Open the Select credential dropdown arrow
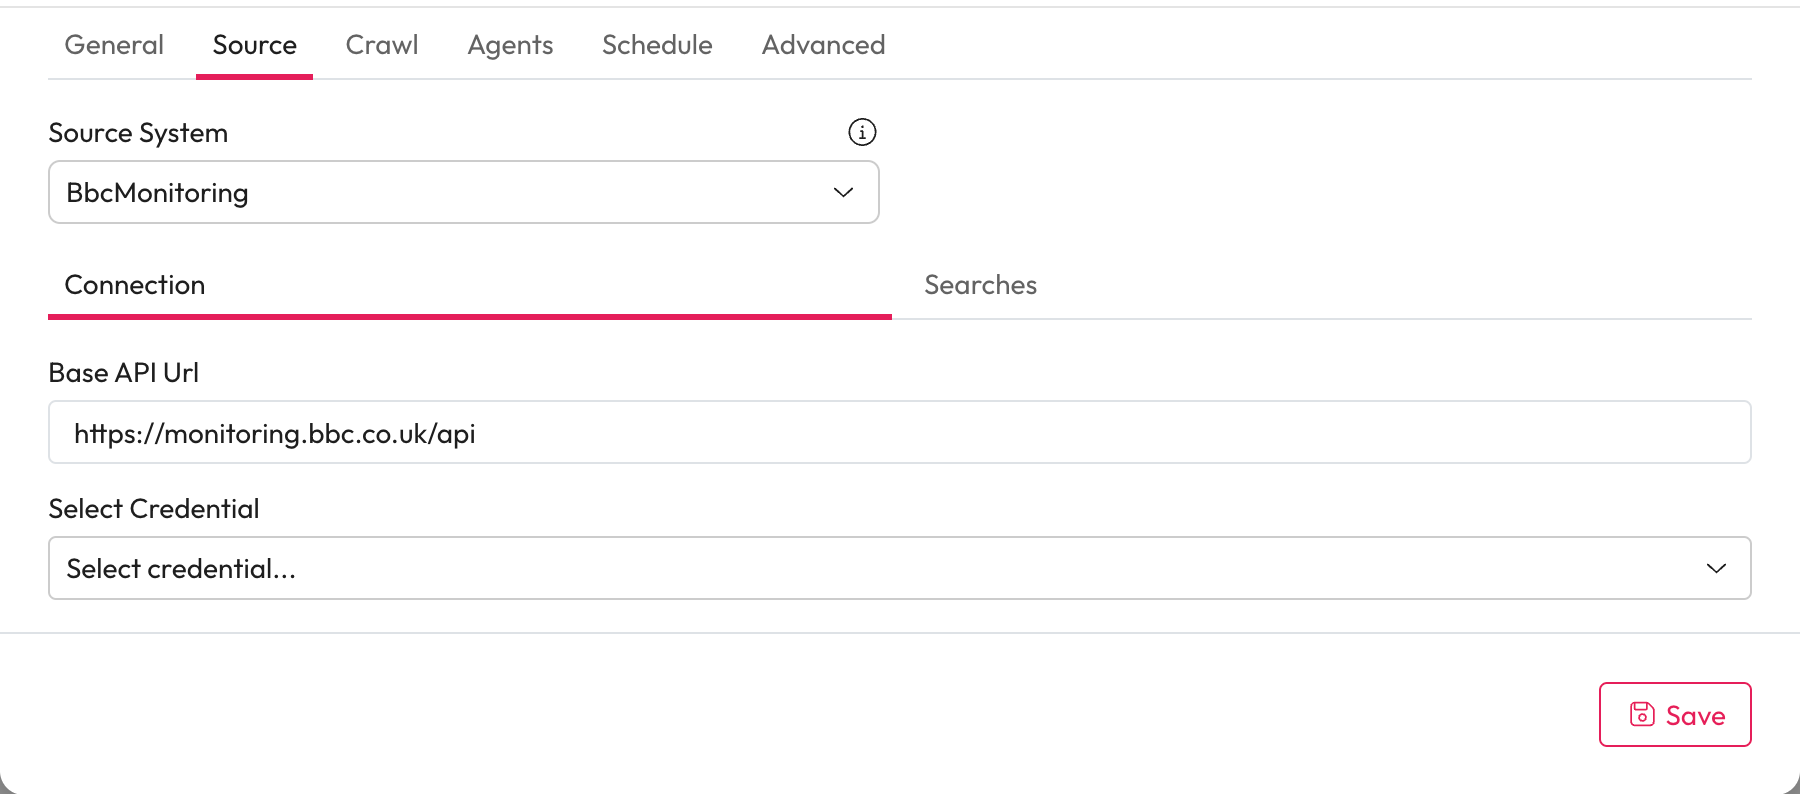The height and width of the screenshot is (794, 1800). click(1716, 568)
